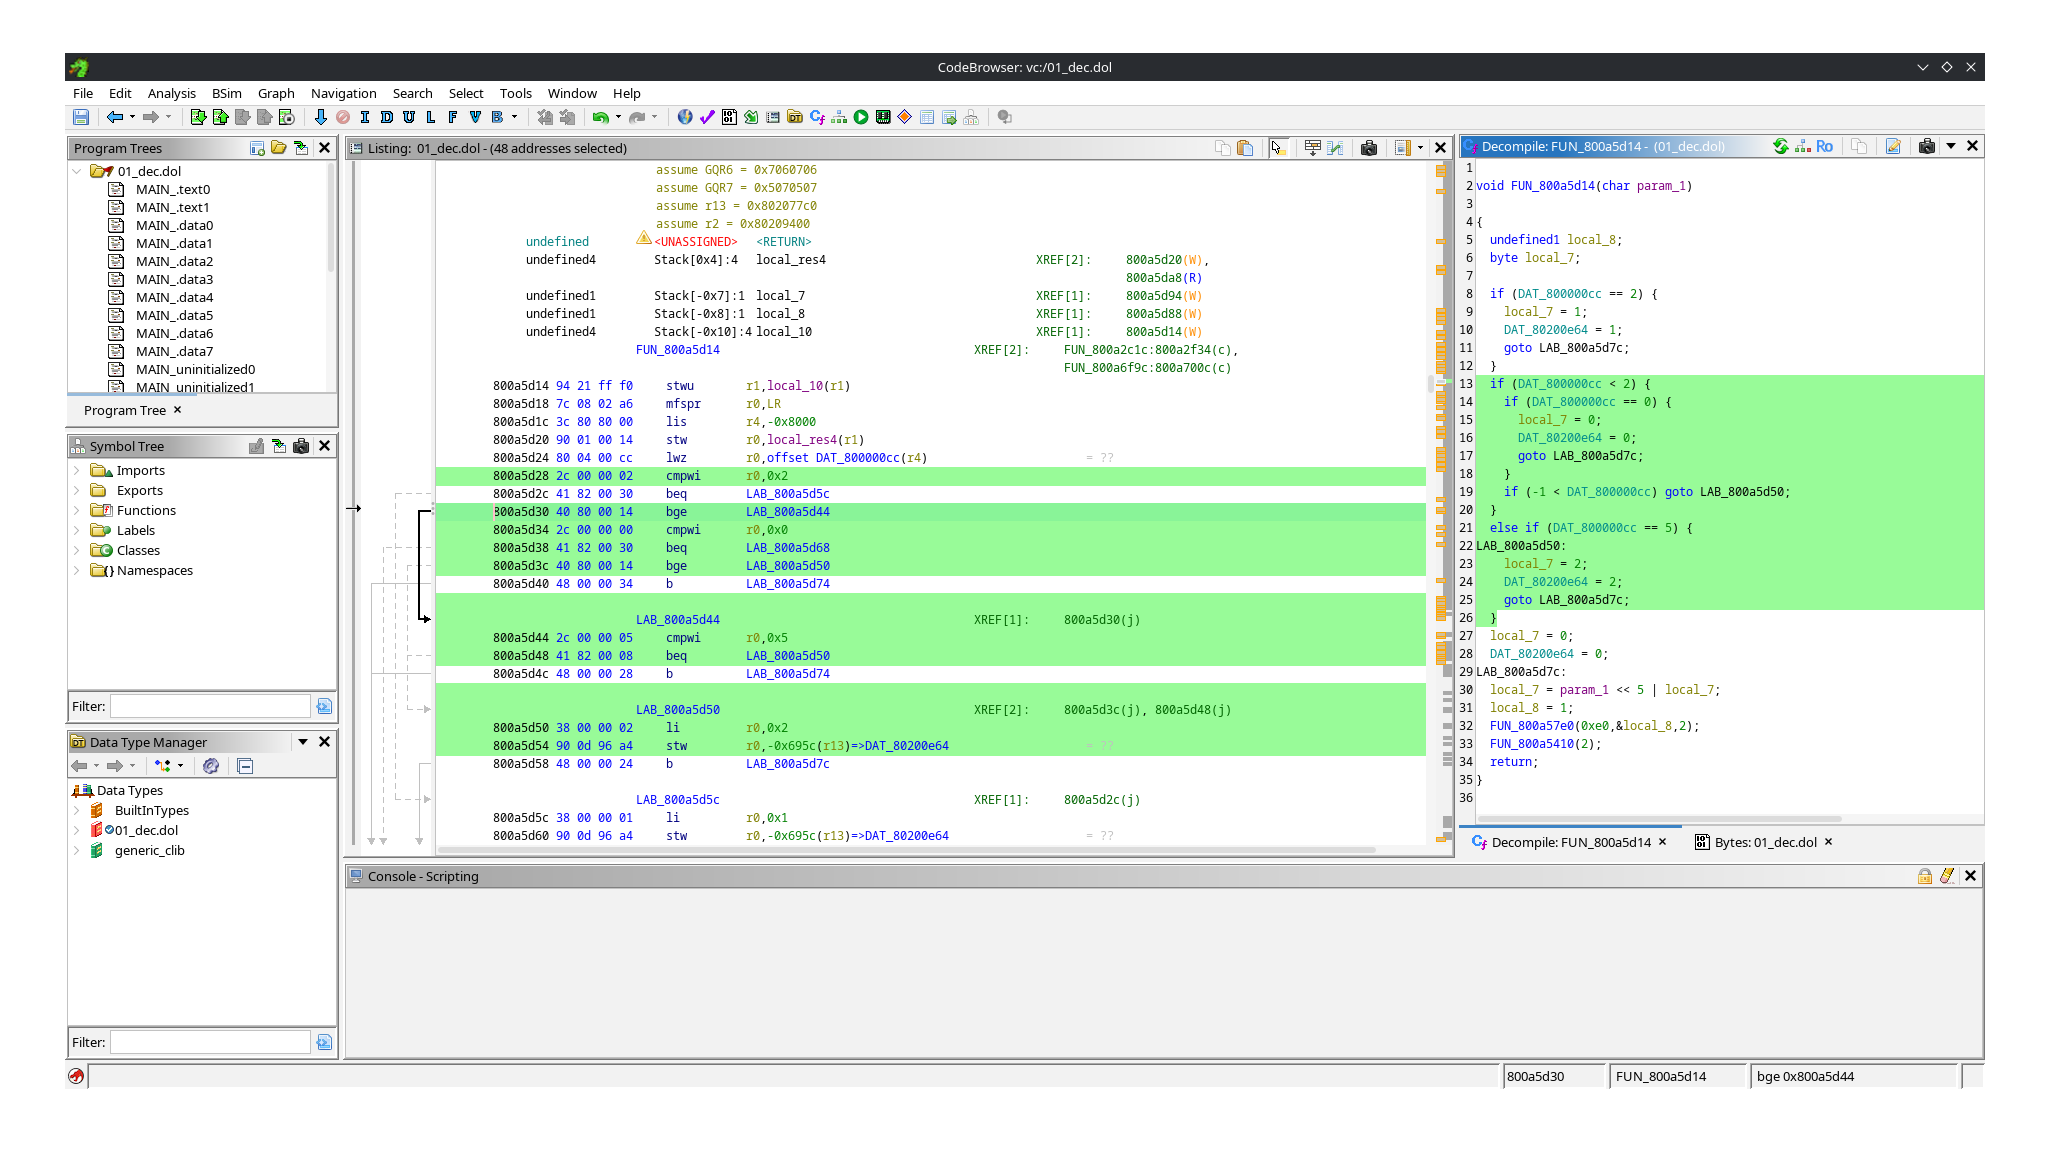Viewport: 2050px width, 1166px height.
Task: Click the Symbol Tree filter input field
Action: 210,706
